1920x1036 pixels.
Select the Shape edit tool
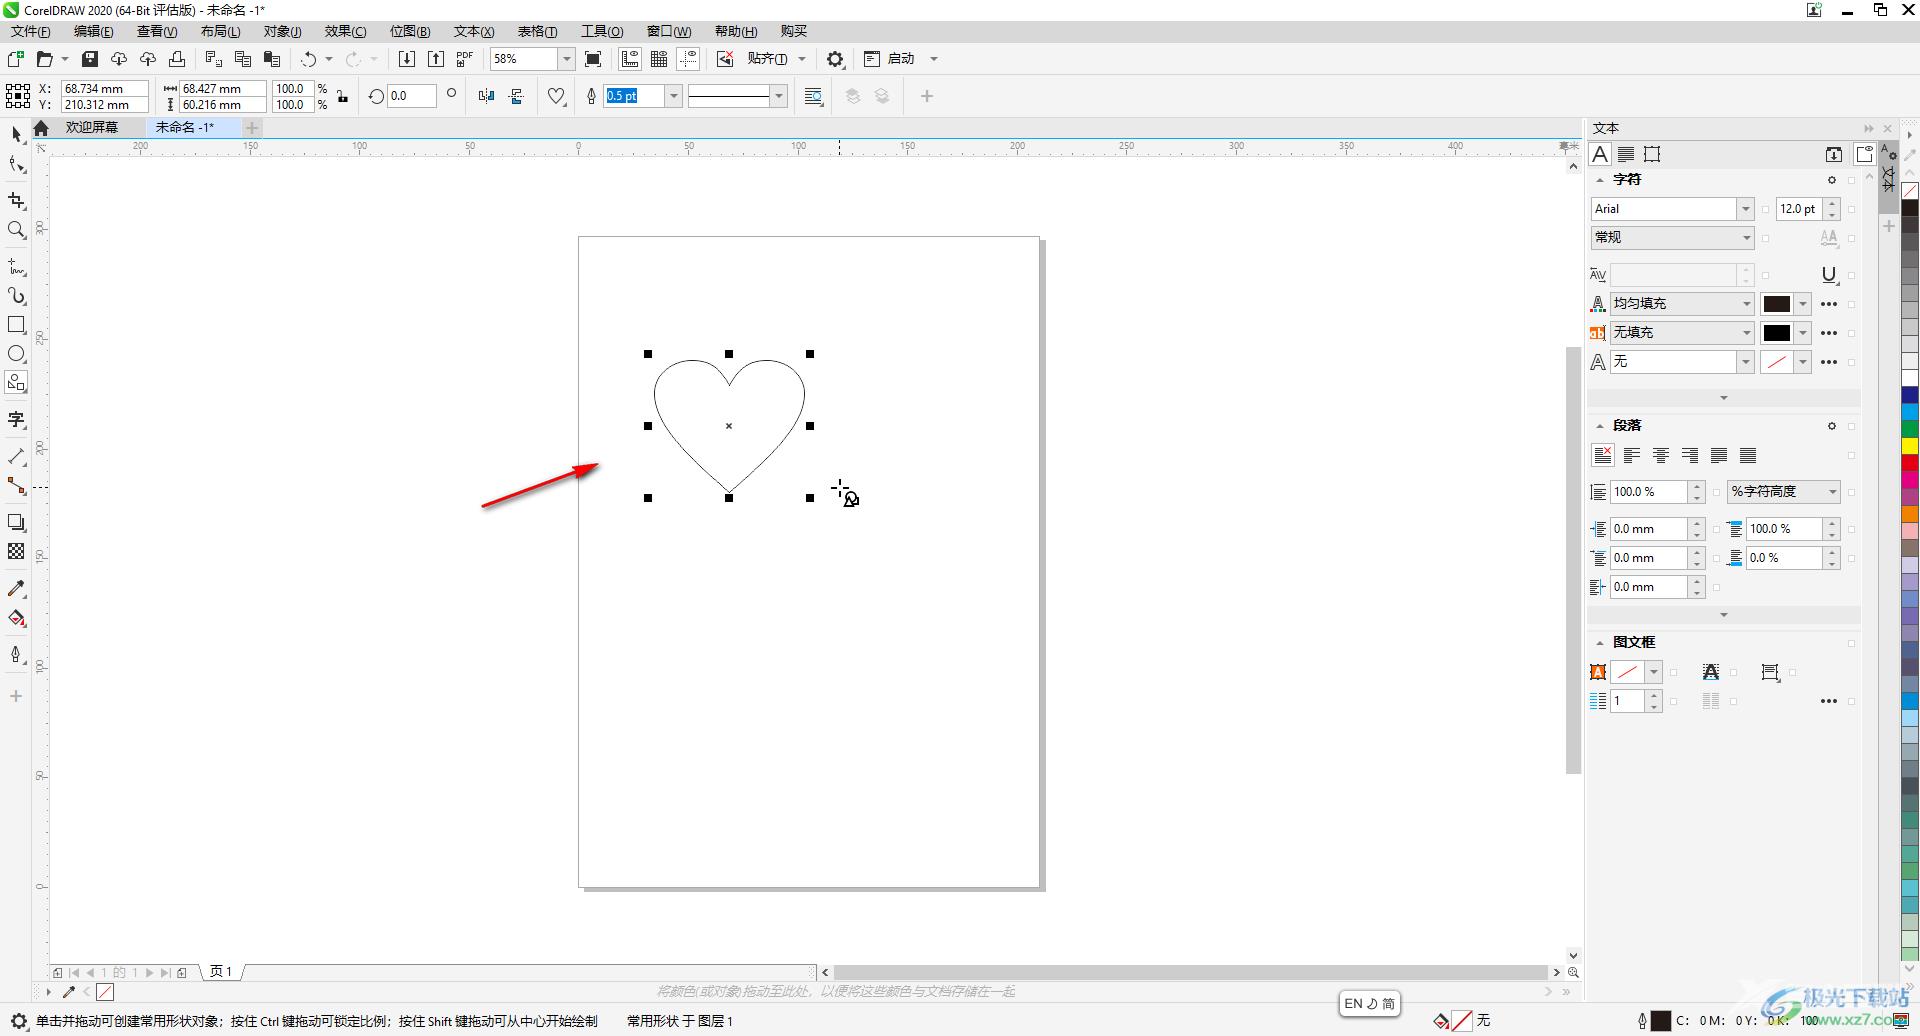click(16, 164)
